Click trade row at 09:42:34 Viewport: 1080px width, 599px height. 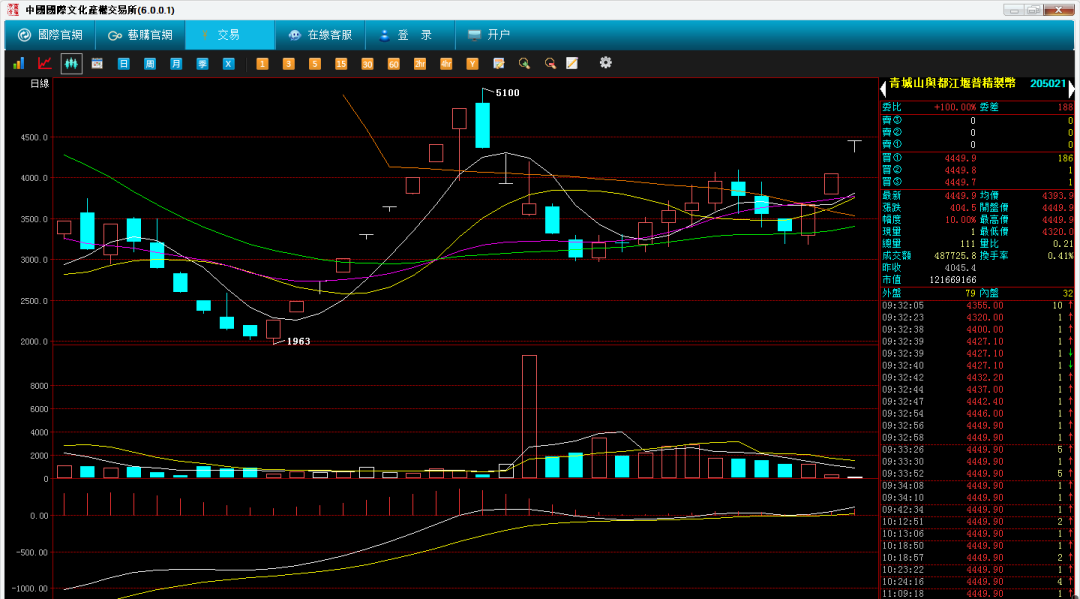977,510
